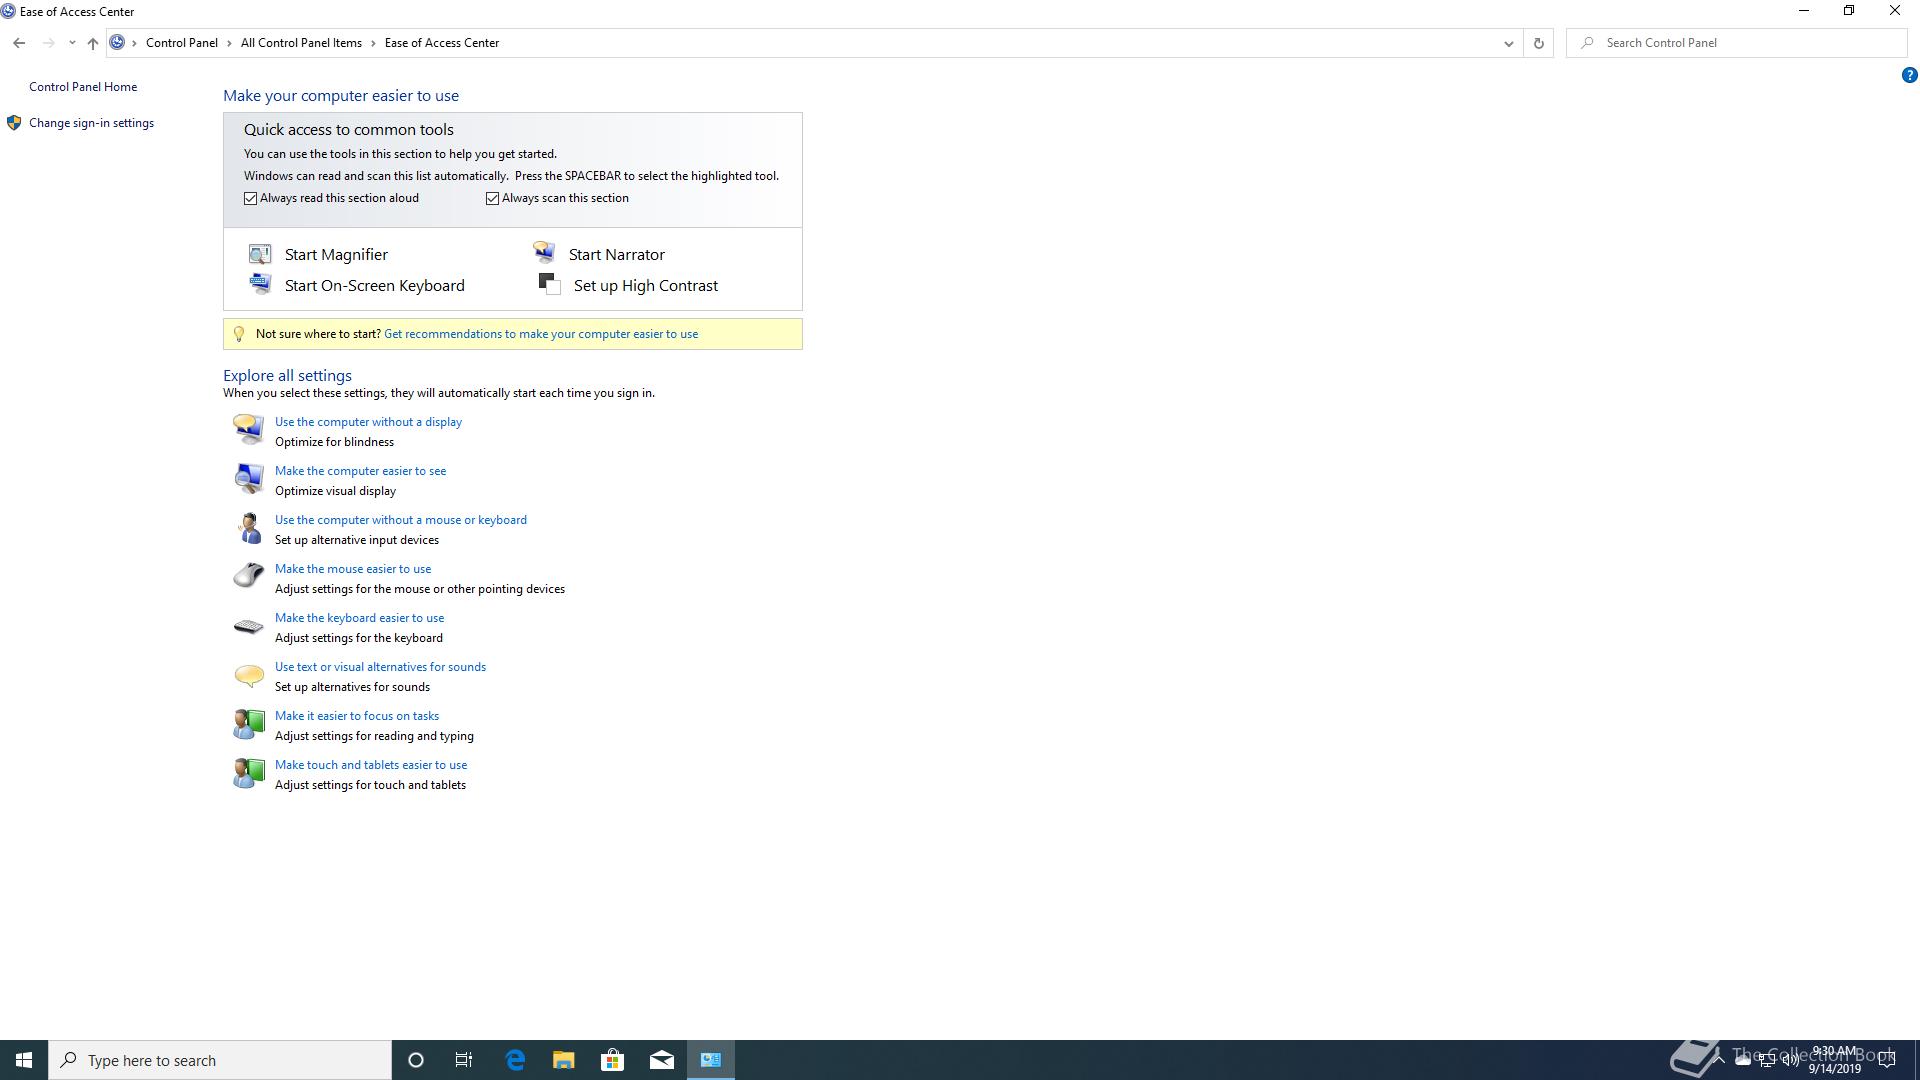Screen dimensions: 1920x1080
Task: Open Make the keyboard easier to use
Action: 359,618
